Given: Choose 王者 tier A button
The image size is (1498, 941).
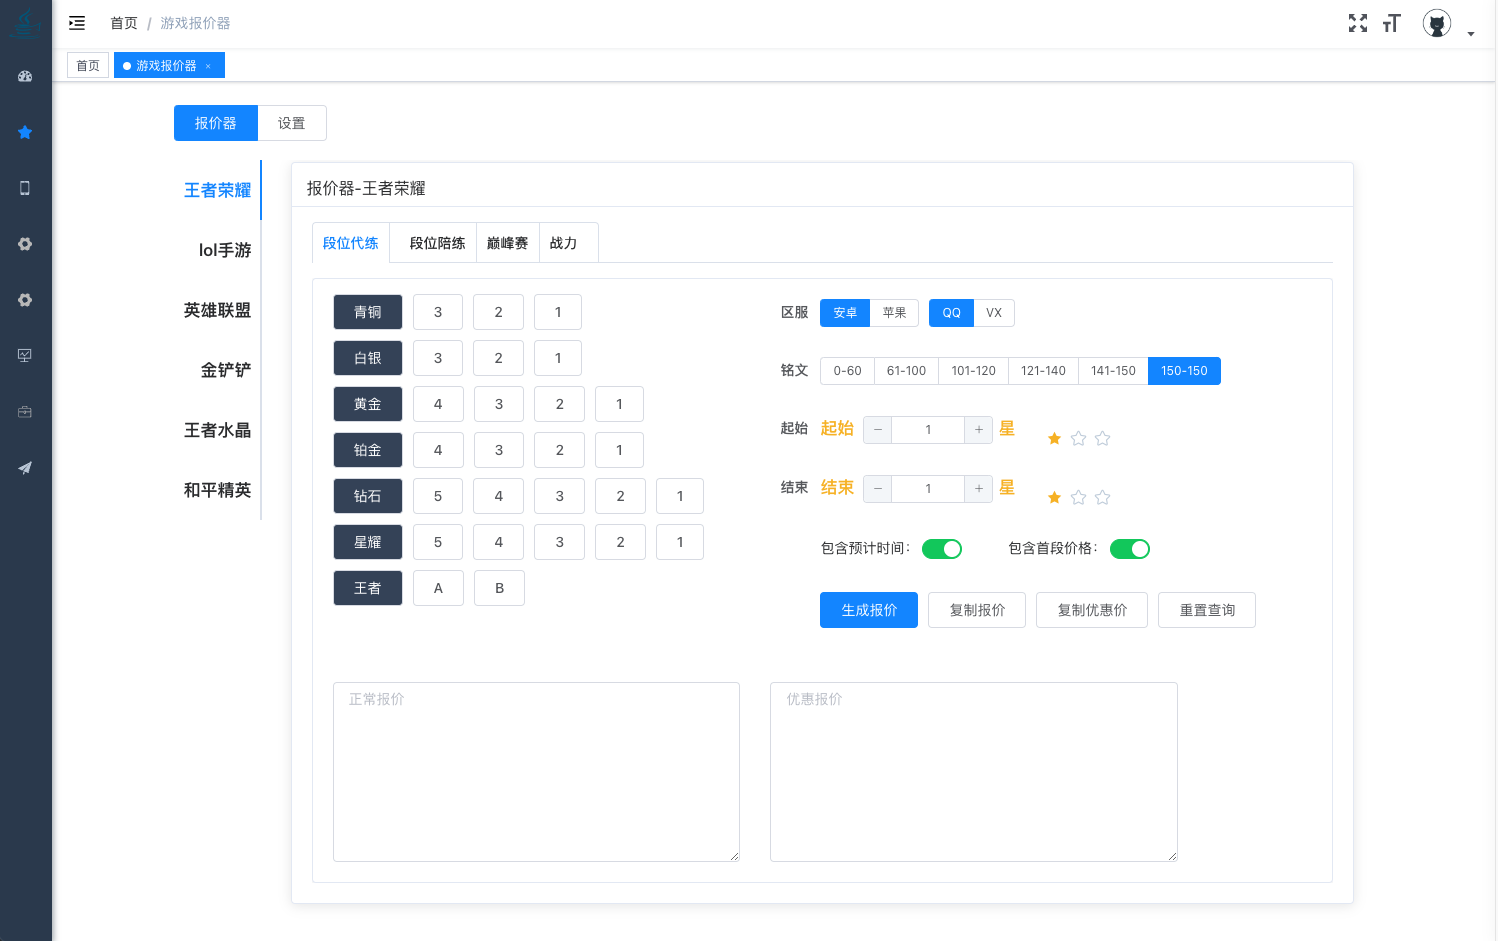Looking at the screenshot, I should 438,588.
